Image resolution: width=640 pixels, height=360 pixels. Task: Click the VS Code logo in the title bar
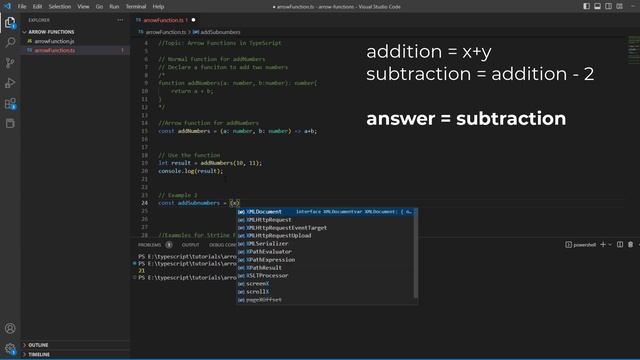coord(7,6)
